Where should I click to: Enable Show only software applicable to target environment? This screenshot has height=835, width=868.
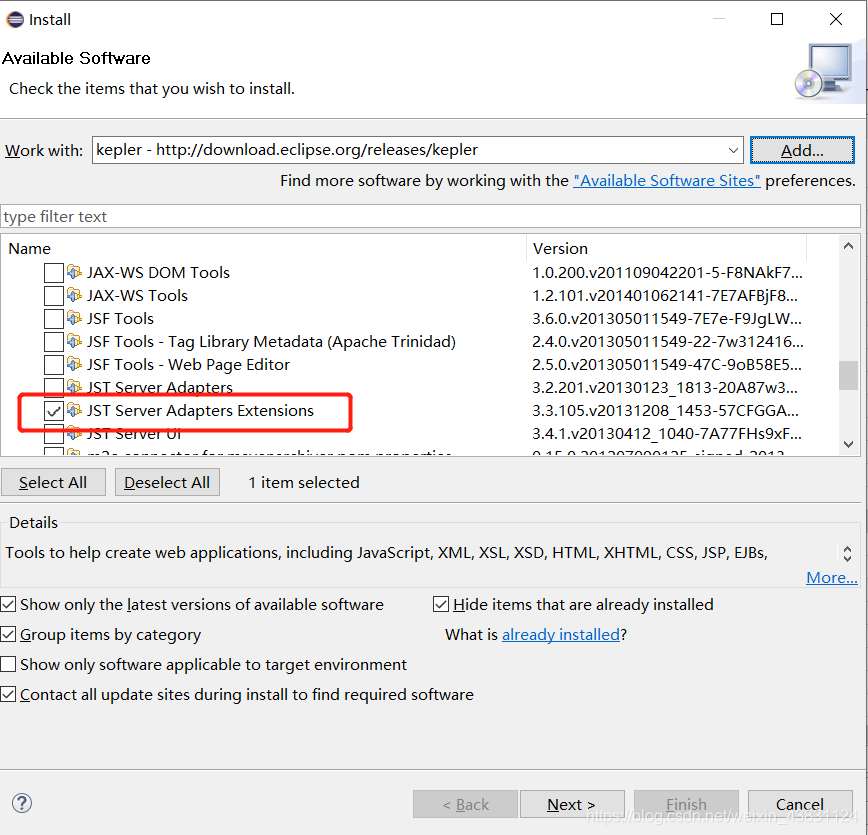pos(10,664)
